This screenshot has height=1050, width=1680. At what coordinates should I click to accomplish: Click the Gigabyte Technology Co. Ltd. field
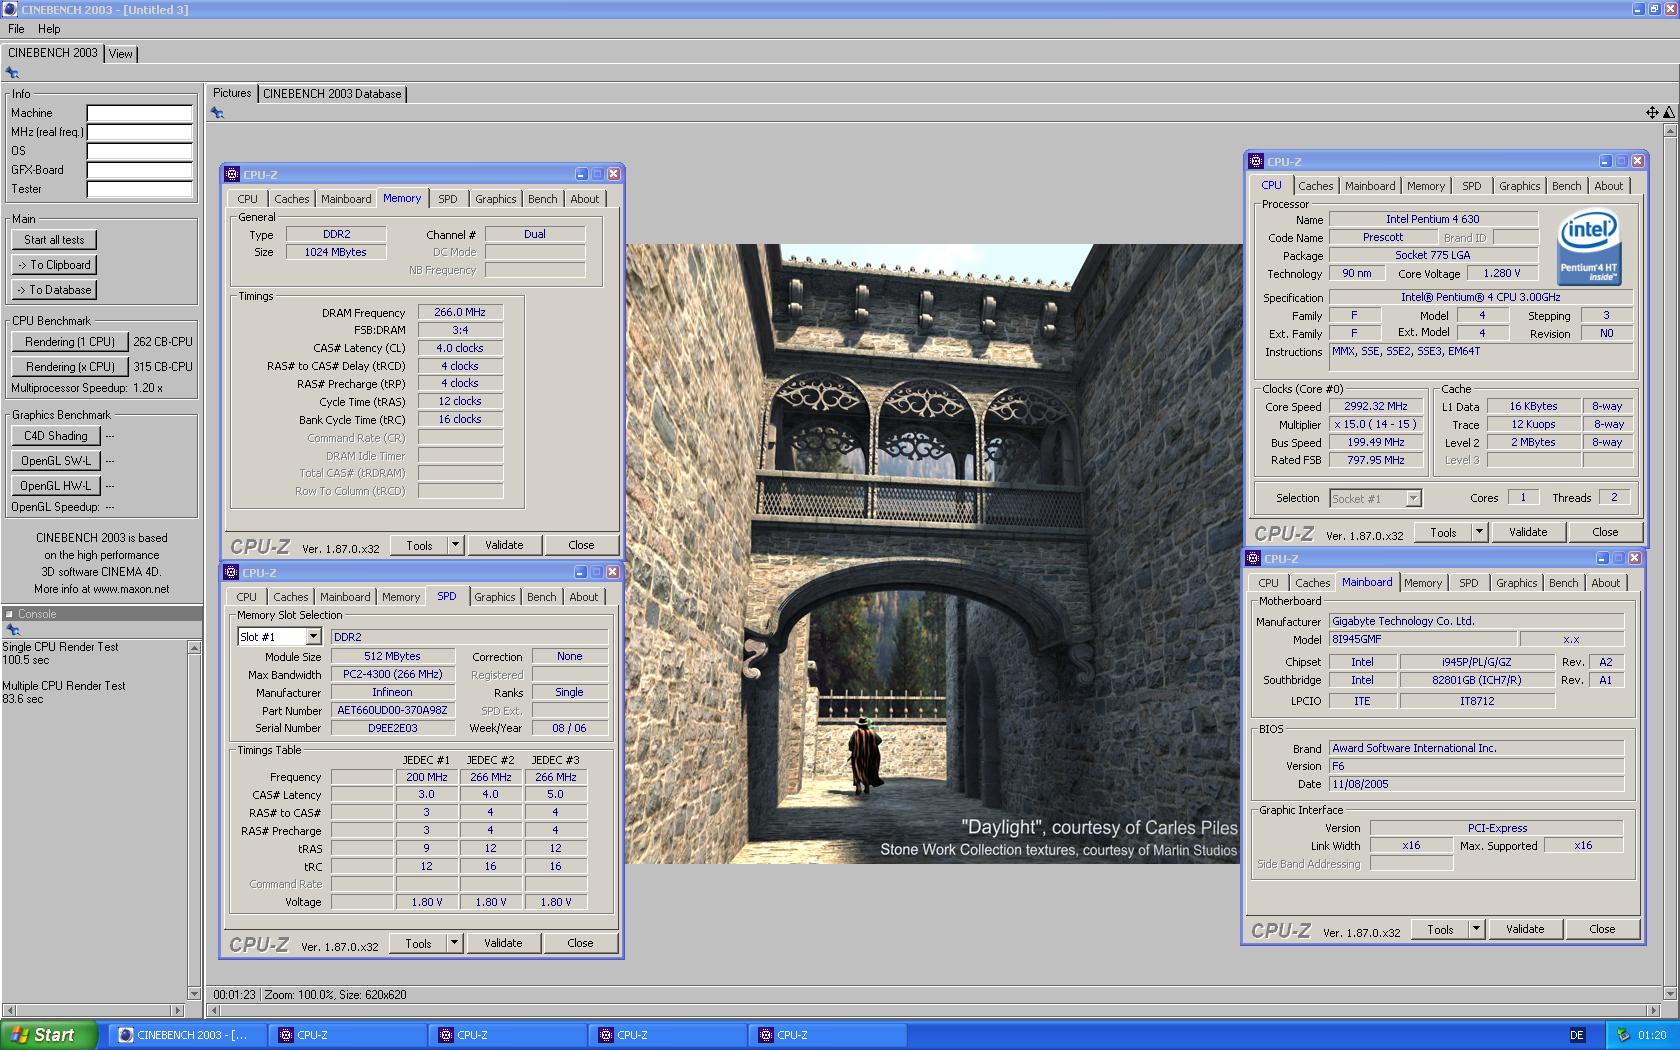click(x=1476, y=621)
